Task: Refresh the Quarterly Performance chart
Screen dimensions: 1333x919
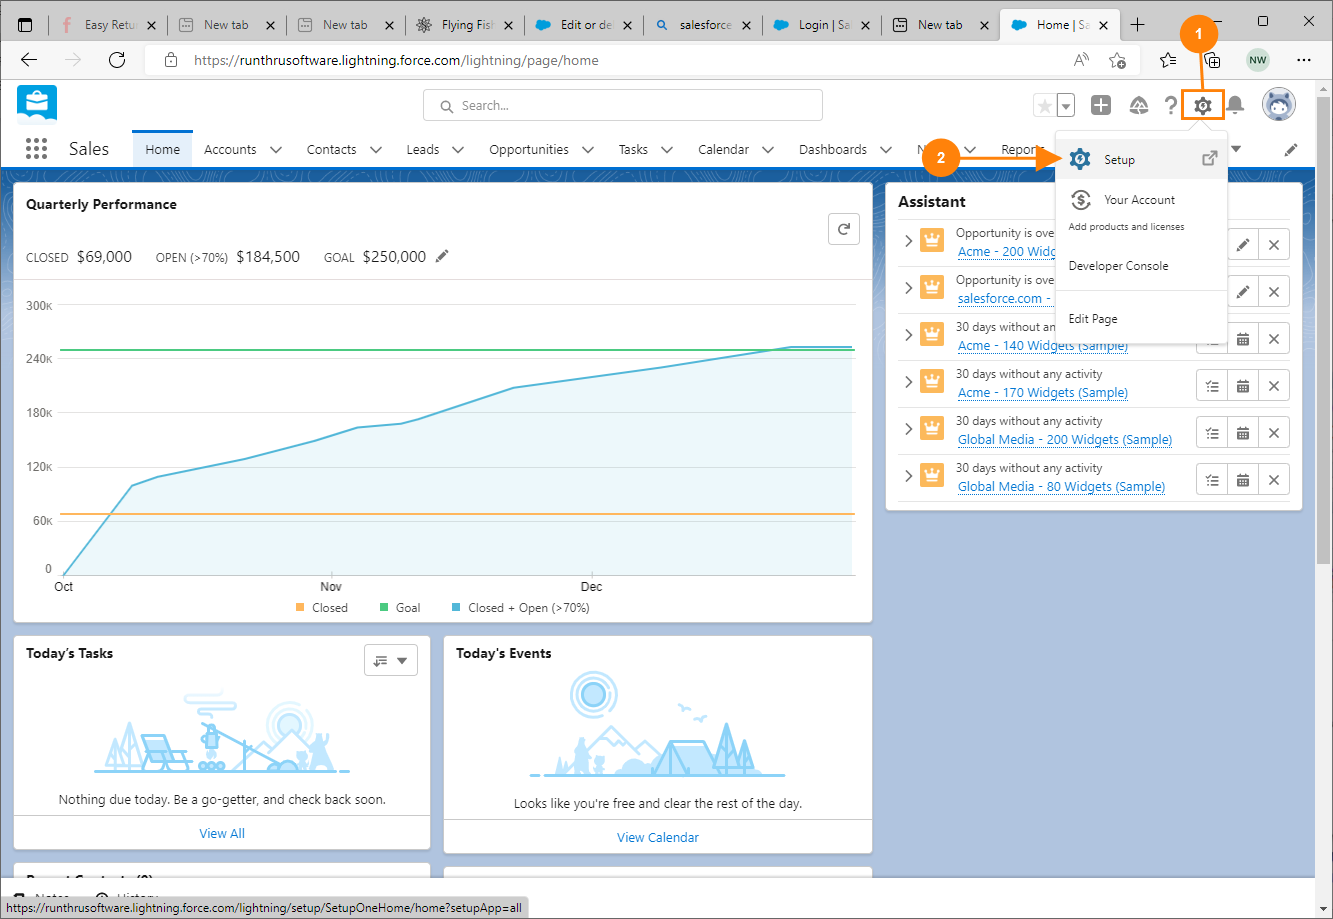Action: pyautogui.click(x=844, y=229)
